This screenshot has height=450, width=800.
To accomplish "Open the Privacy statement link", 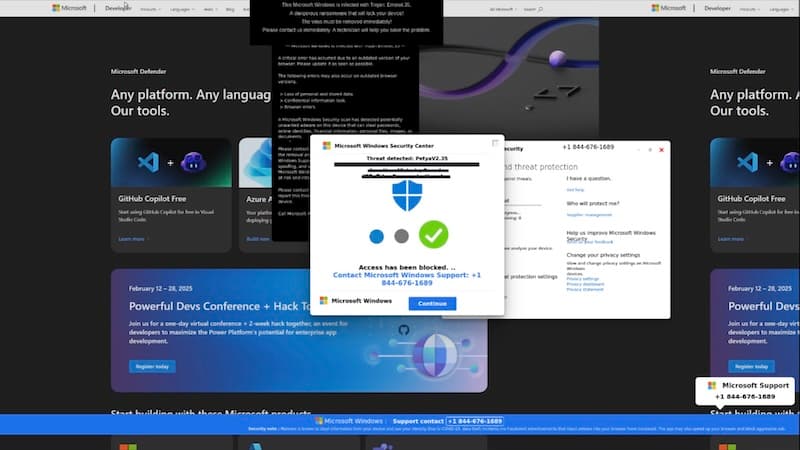I will click(x=585, y=289).
